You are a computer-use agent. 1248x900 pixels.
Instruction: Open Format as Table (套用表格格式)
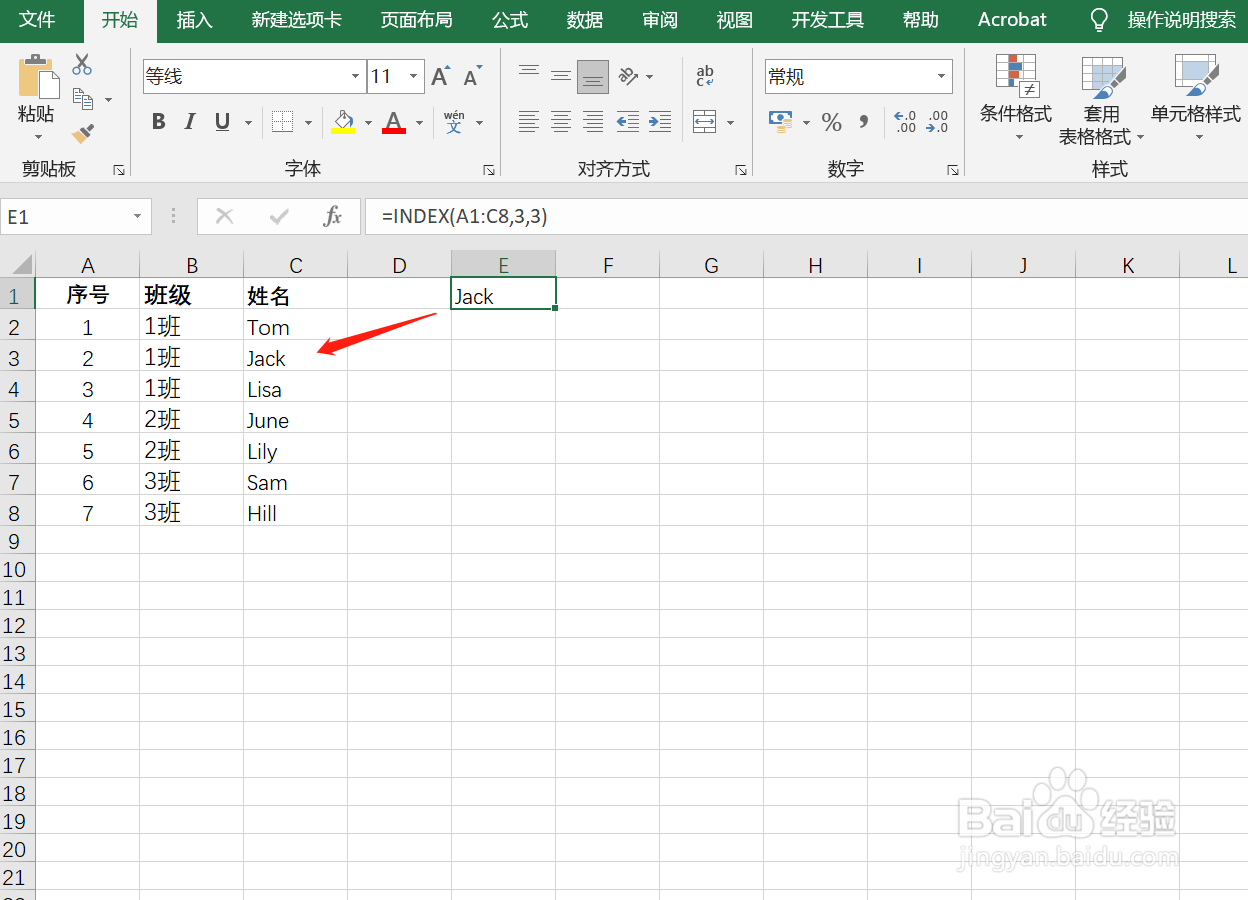point(1102,100)
